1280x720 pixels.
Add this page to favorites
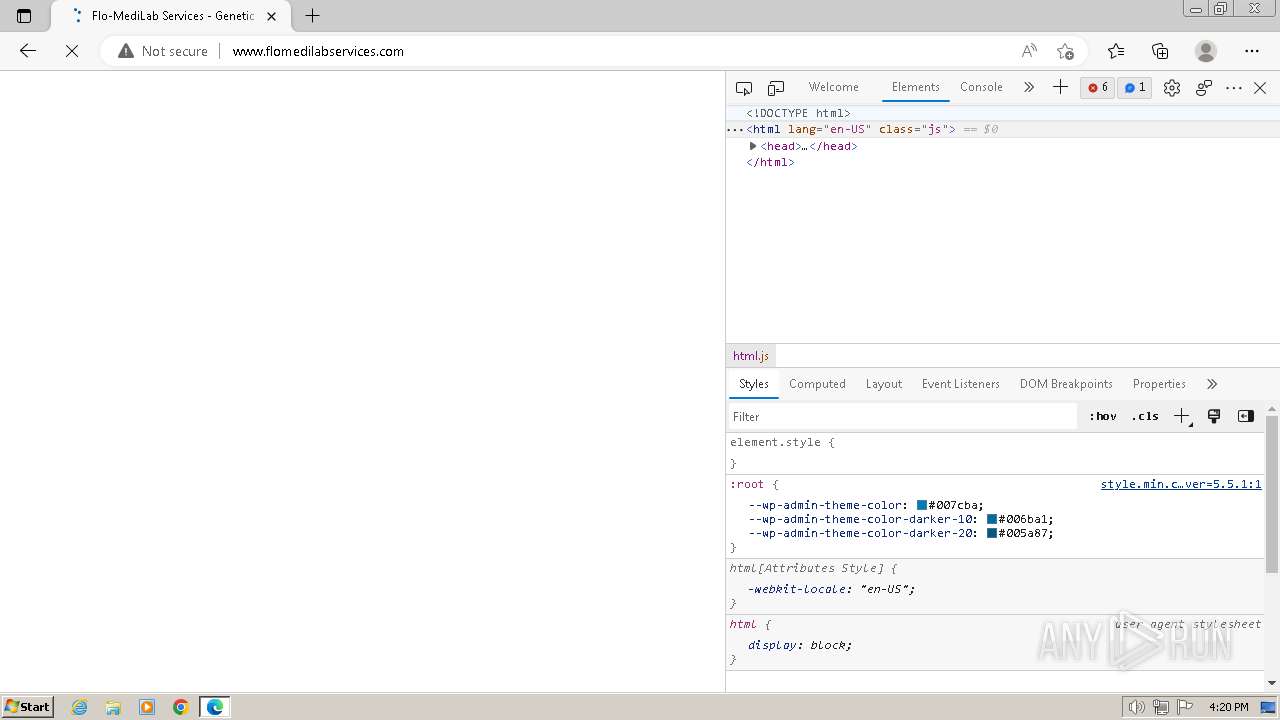(x=1065, y=51)
